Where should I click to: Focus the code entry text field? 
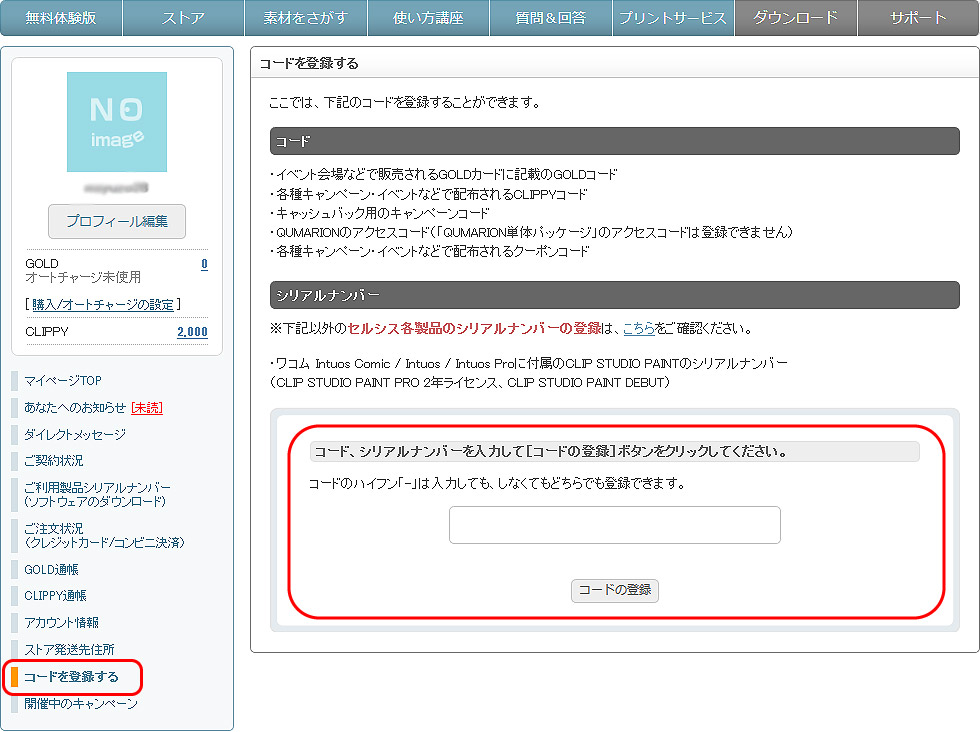[x=615, y=525]
